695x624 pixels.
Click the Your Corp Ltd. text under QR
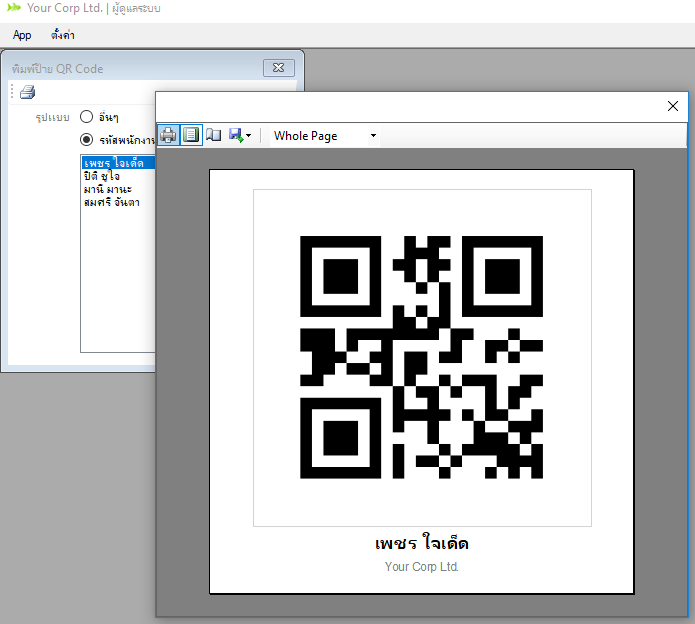422,567
